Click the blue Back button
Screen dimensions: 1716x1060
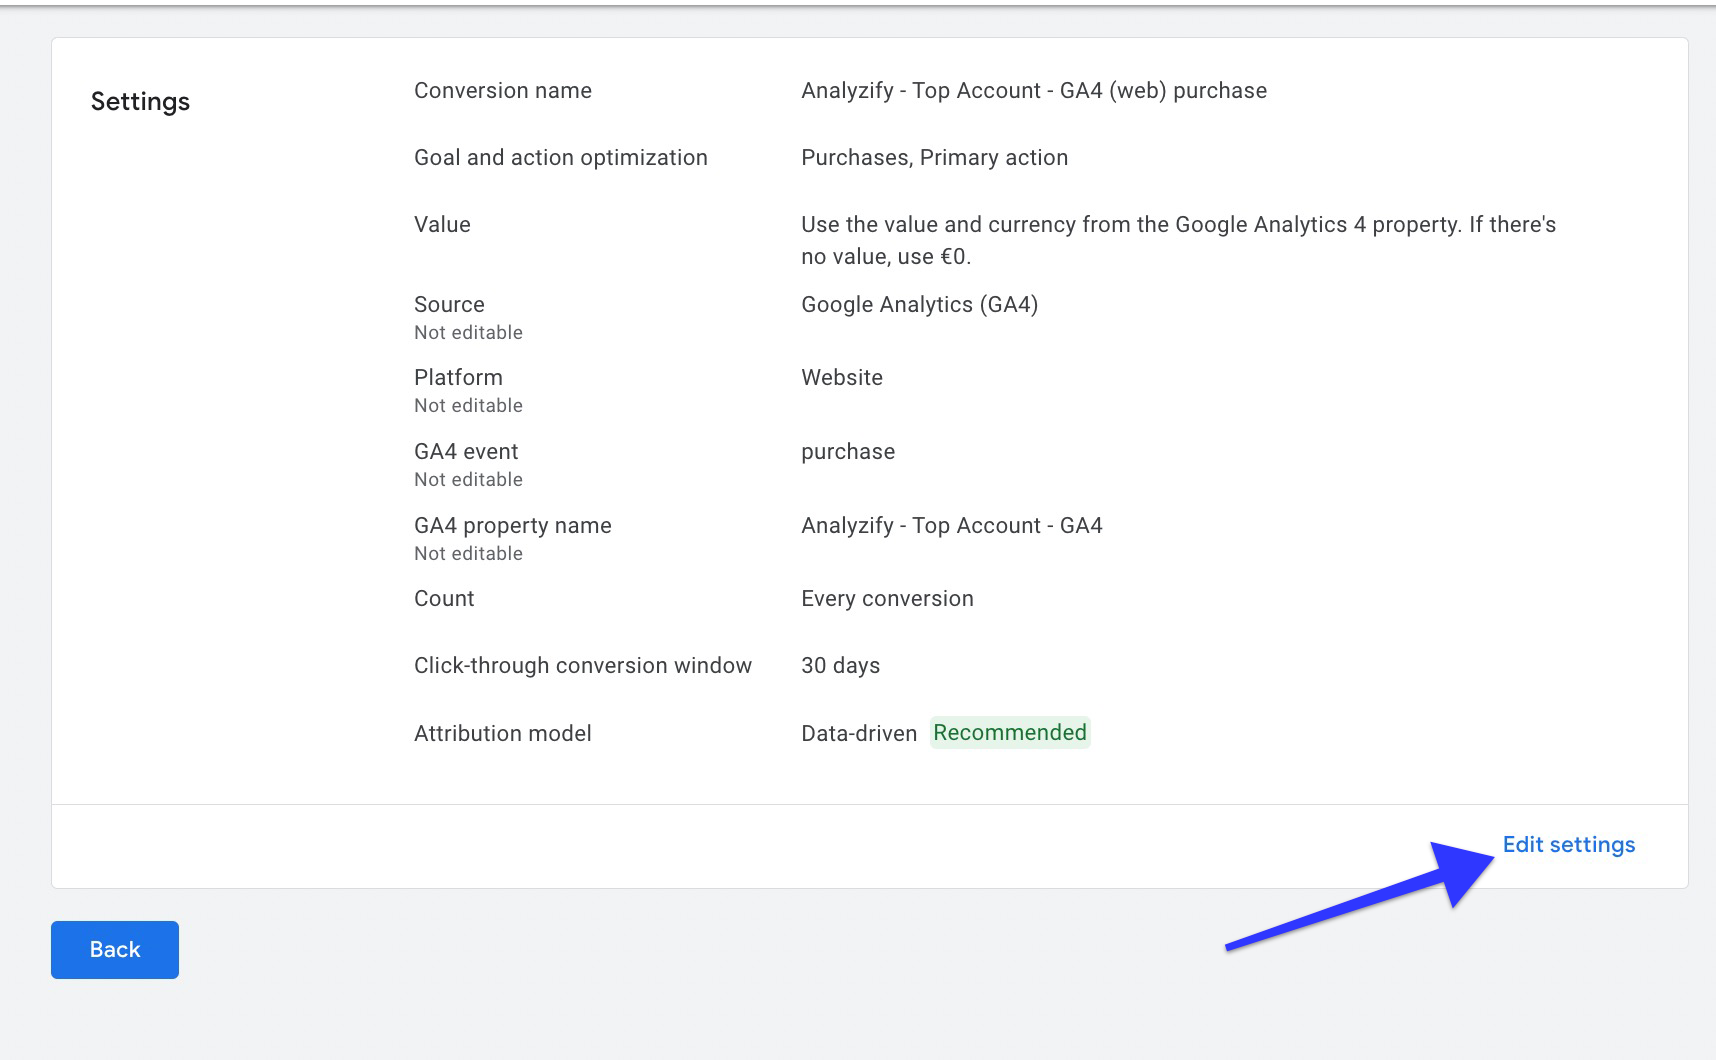pyautogui.click(x=115, y=950)
